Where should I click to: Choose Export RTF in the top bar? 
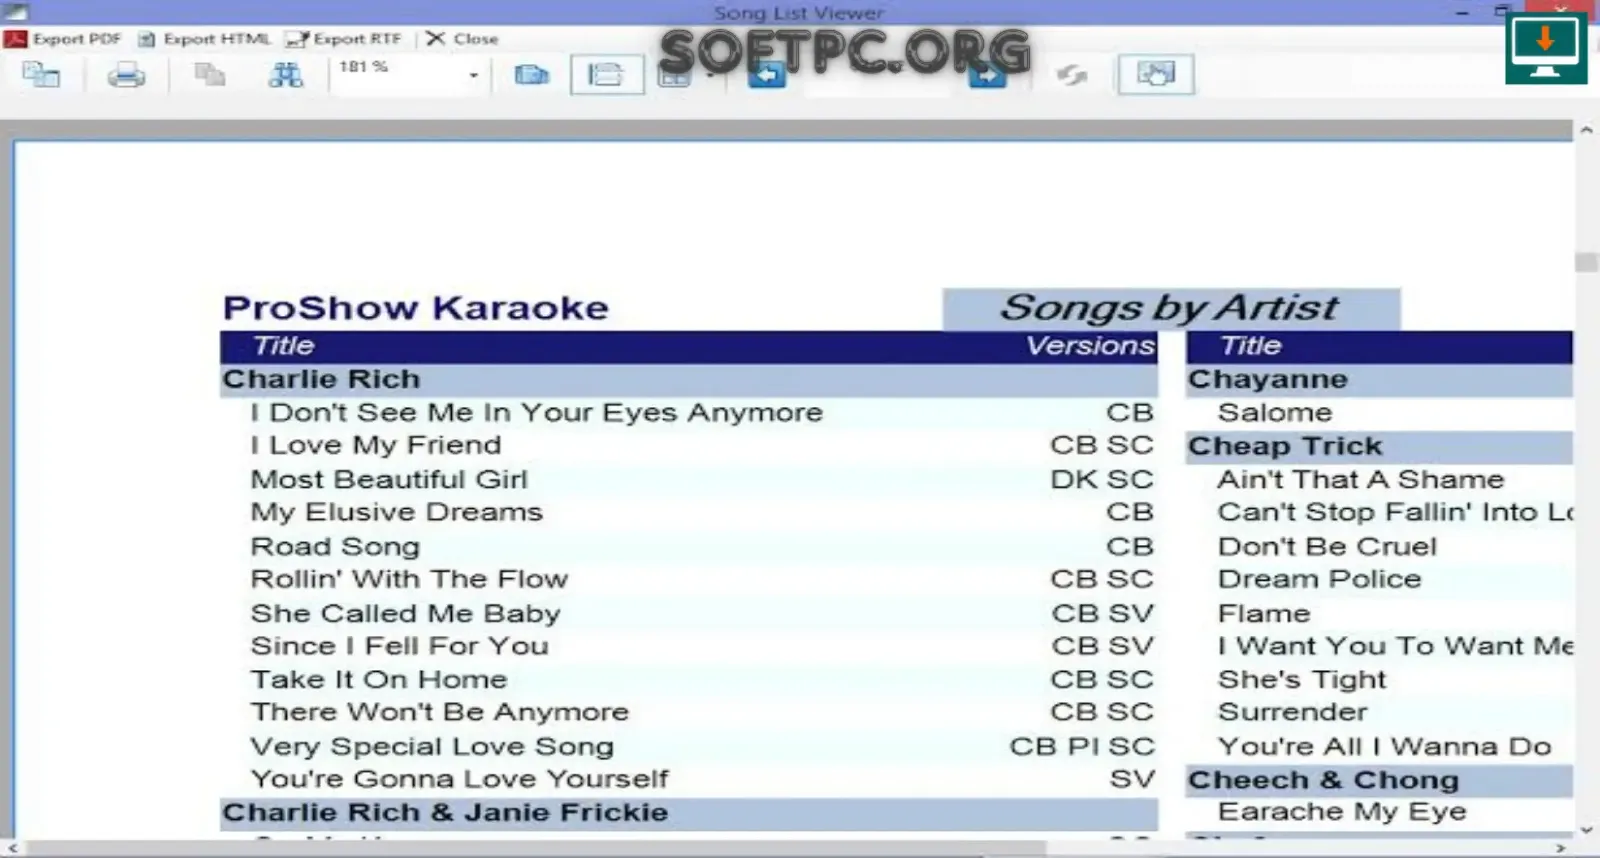(x=343, y=39)
